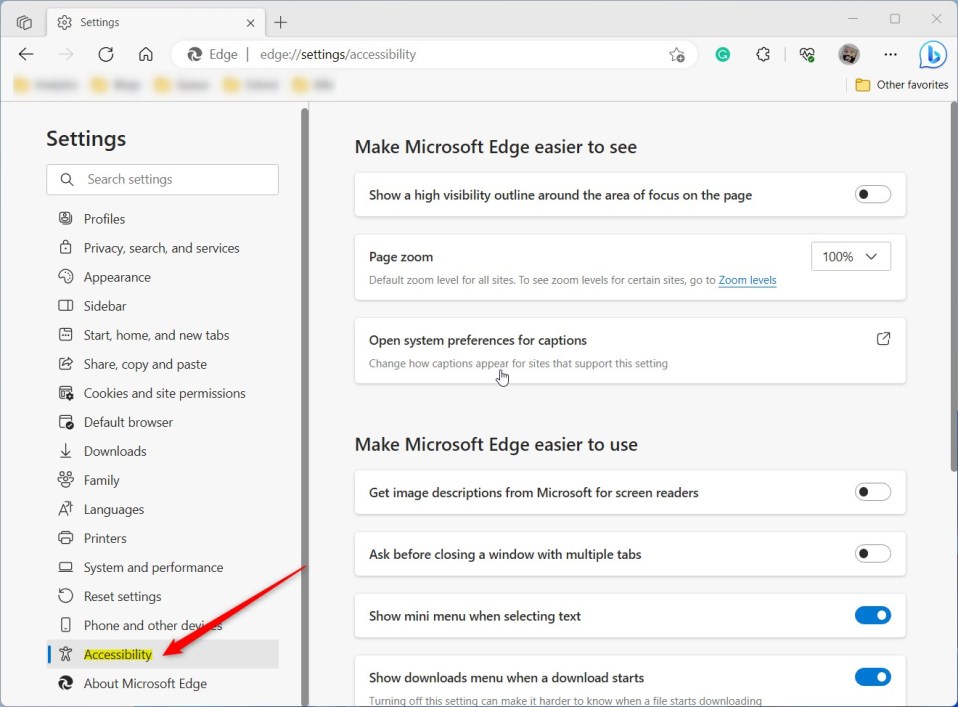Click the browser Back arrow
This screenshot has width=958, height=707.
click(26, 54)
